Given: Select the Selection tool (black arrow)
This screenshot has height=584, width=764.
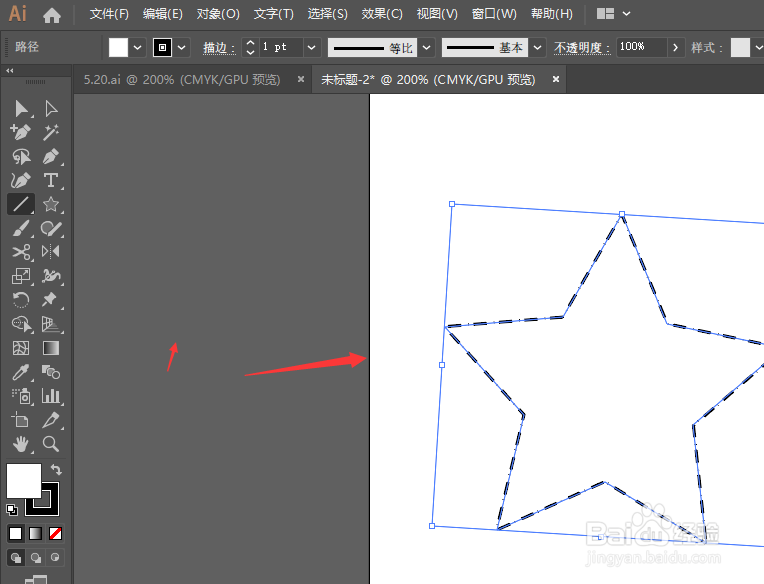Looking at the screenshot, I should tap(21, 108).
